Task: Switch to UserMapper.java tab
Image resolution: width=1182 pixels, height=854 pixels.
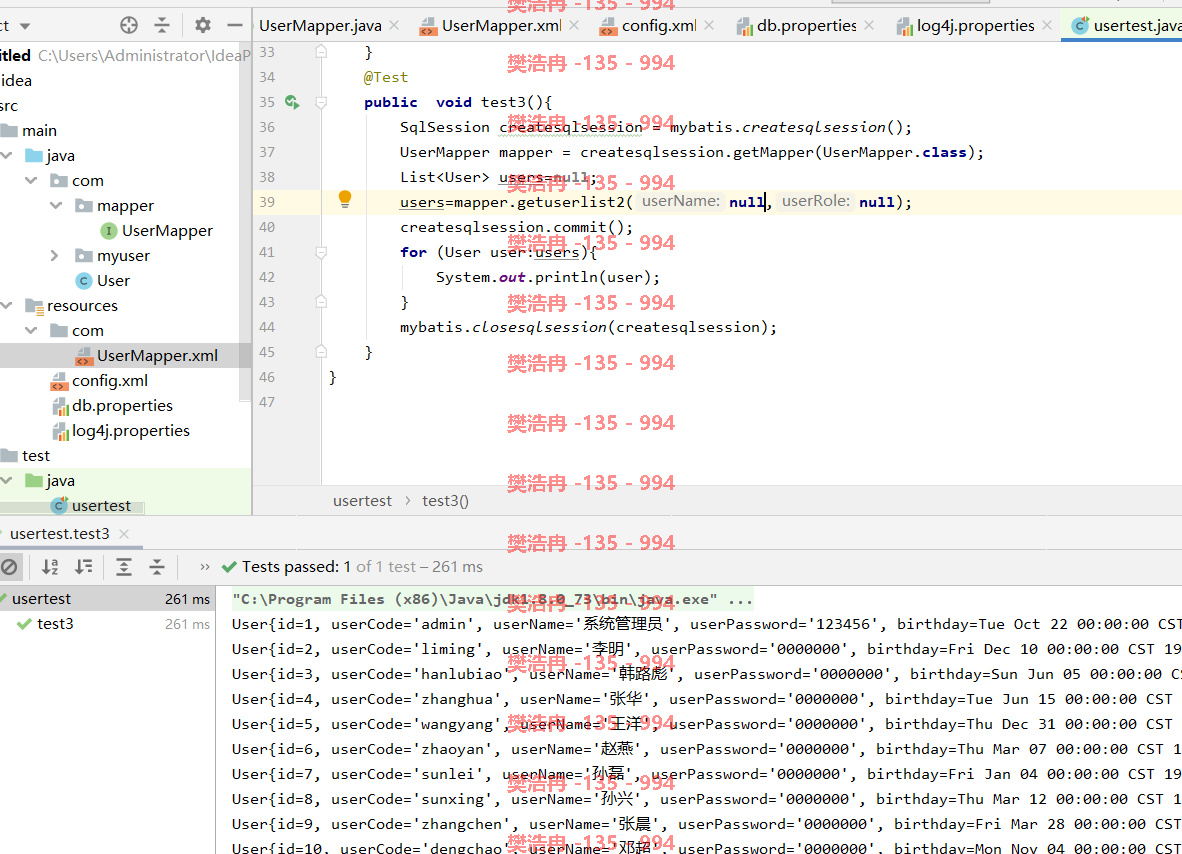Action: [x=320, y=26]
